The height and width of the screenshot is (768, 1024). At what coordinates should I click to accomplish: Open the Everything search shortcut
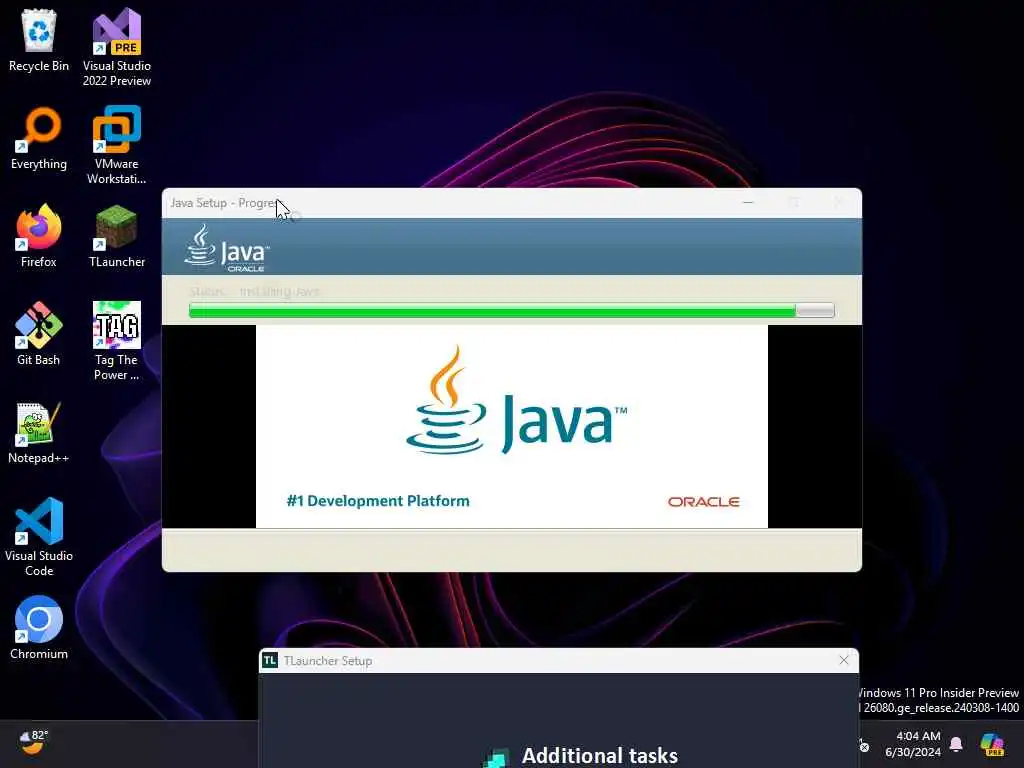click(x=39, y=138)
